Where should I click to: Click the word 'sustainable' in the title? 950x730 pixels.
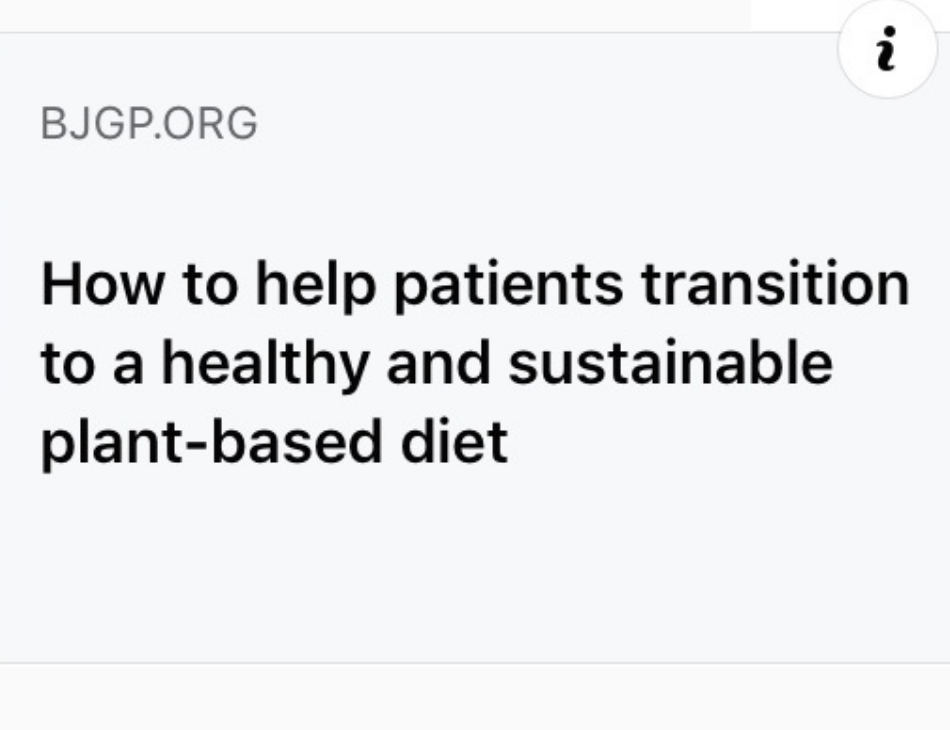(671, 362)
